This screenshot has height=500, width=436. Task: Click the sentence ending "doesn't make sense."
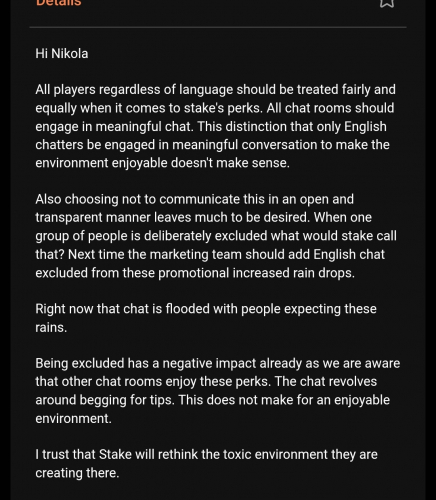[162, 163]
